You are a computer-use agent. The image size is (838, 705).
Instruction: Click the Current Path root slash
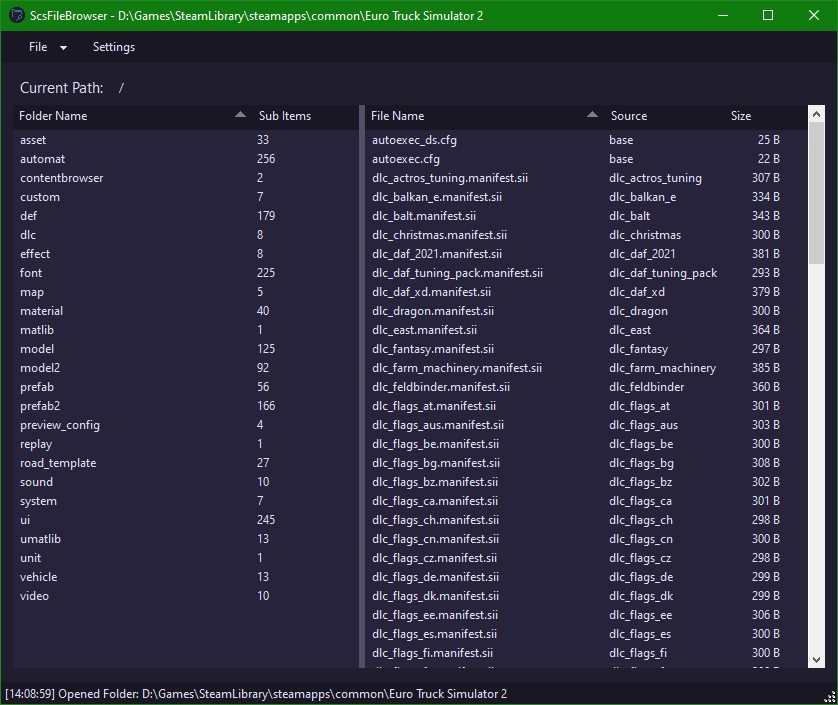[x=121, y=88]
